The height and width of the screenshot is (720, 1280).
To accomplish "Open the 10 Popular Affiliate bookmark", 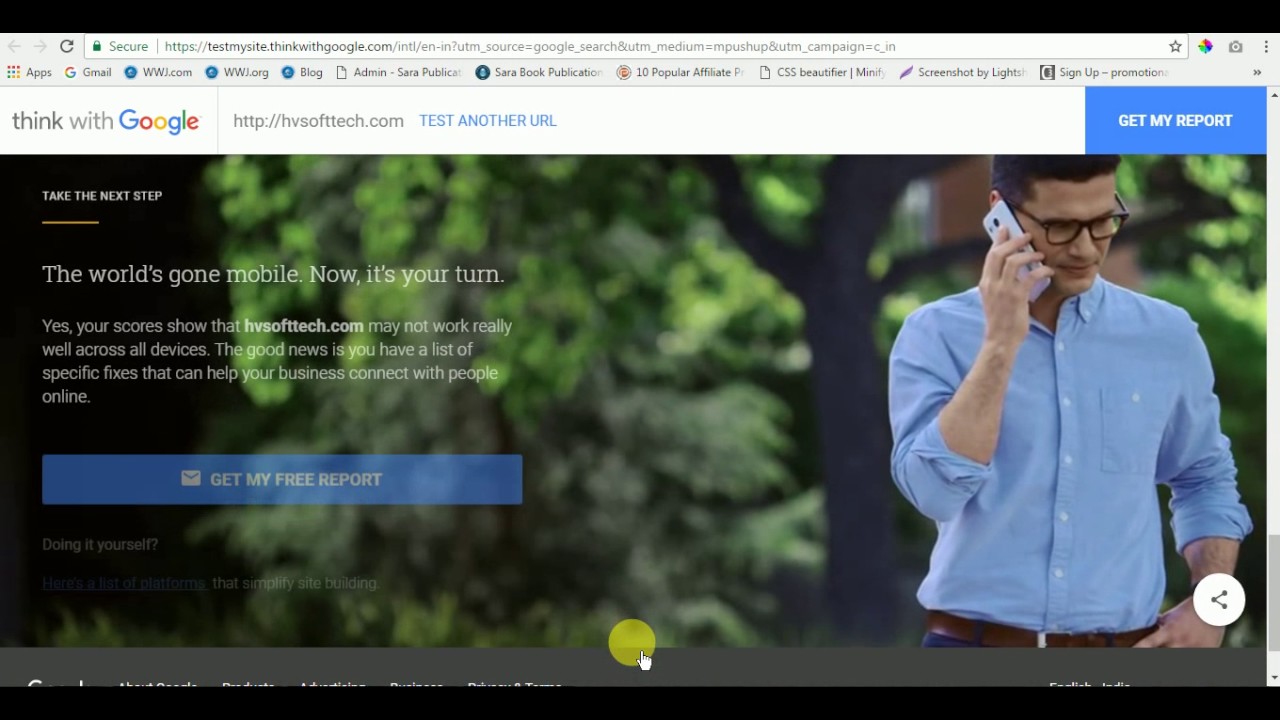I will [x=680, y=72].
